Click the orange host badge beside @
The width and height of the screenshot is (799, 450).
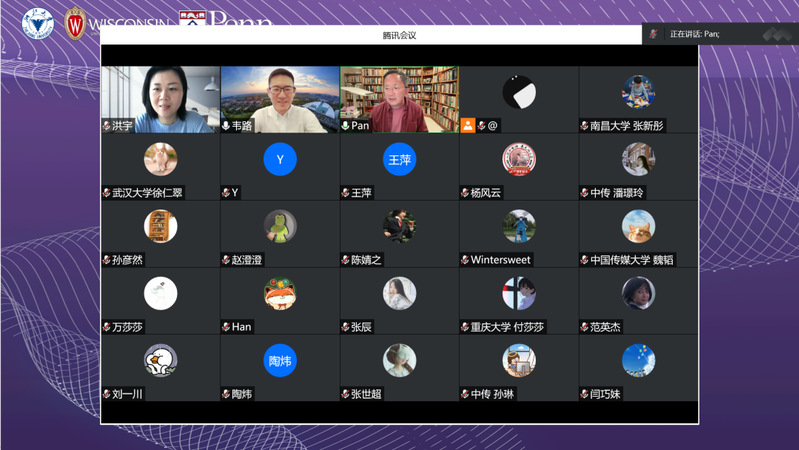pyautogui.click(x=467, y=126)
